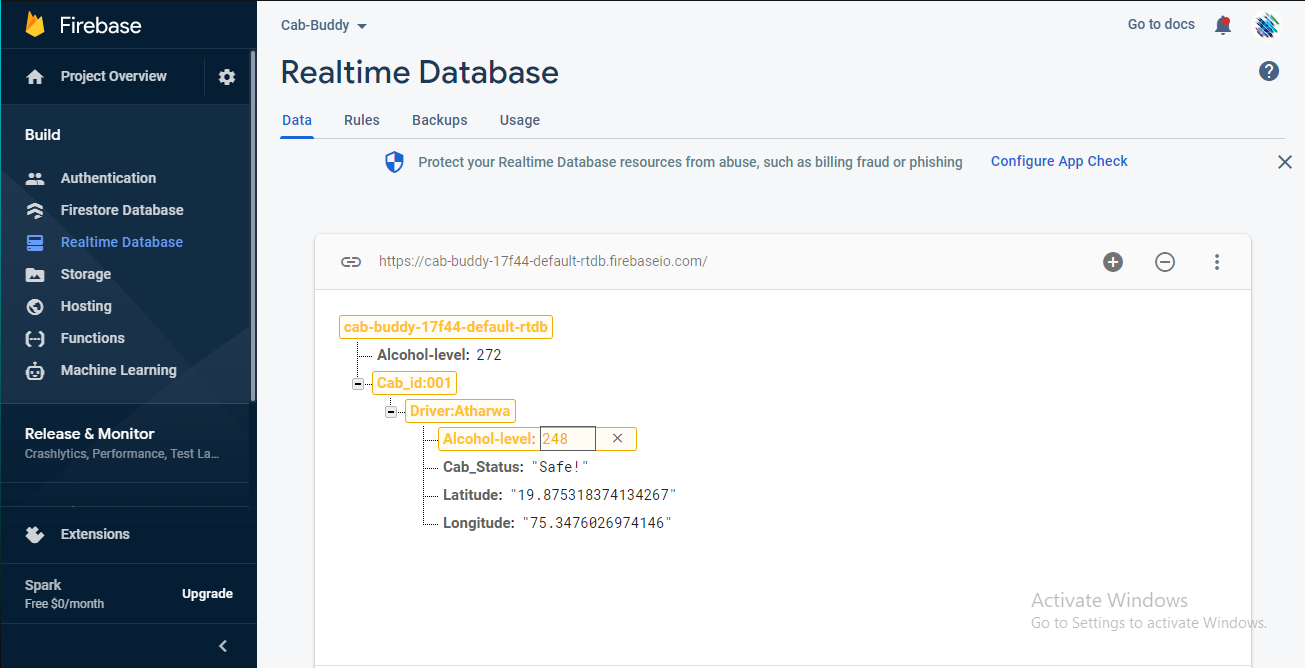Open the user account avatar
The width and height of the screenshot is (1305, 668).
click(x=1268, y=25)
